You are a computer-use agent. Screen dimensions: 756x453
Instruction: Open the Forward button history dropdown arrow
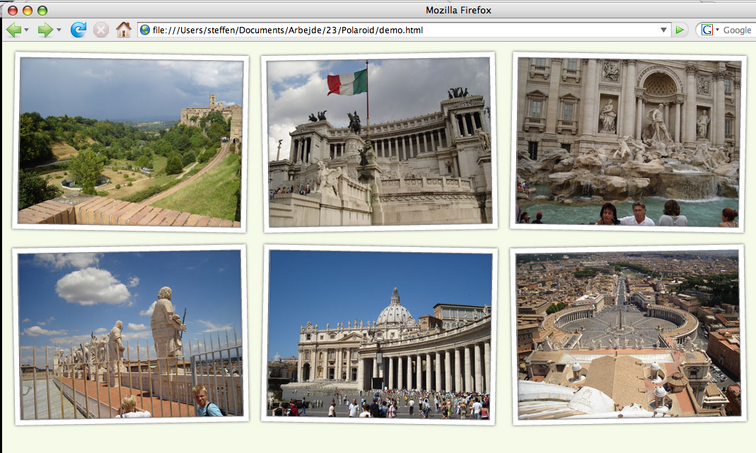59,30
